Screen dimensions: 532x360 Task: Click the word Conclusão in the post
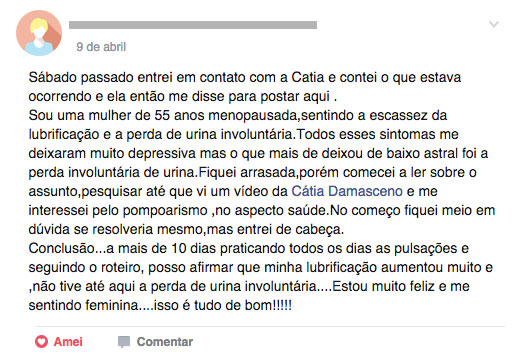tap(62, 248)
